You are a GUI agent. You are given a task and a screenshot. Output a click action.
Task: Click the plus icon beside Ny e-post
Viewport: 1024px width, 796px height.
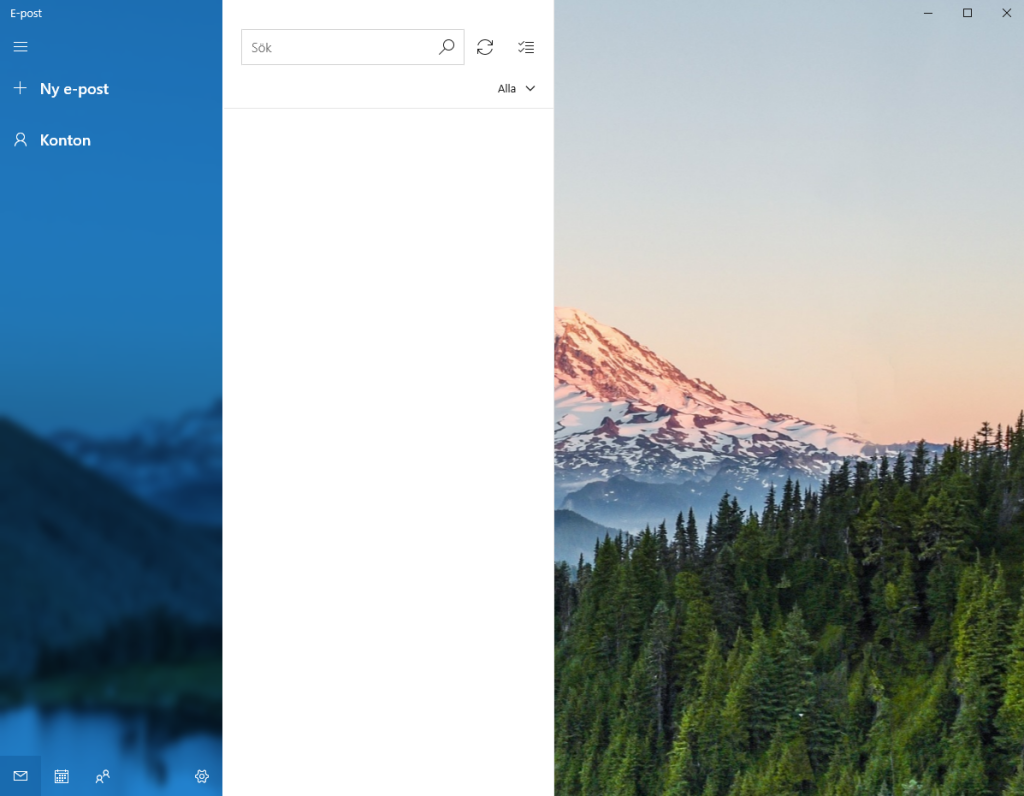[x=20, y=88]
